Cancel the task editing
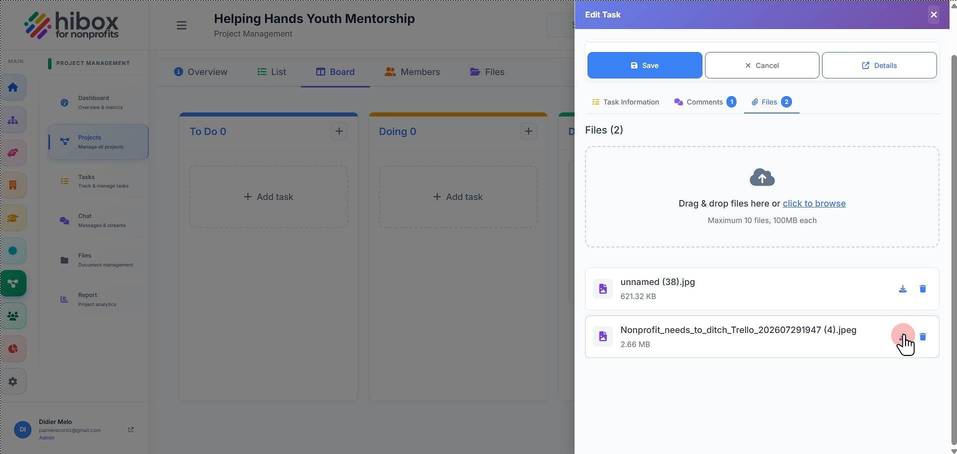Screen dimensions: 957x454 762,65
